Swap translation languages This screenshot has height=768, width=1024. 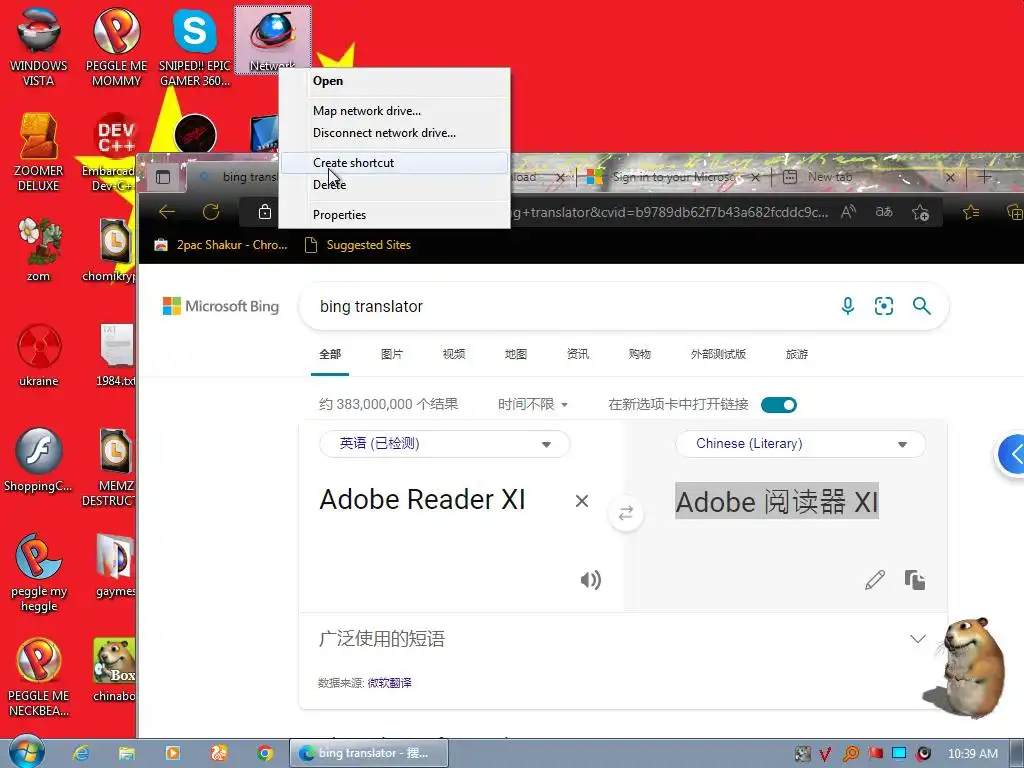tap(626, 513)
